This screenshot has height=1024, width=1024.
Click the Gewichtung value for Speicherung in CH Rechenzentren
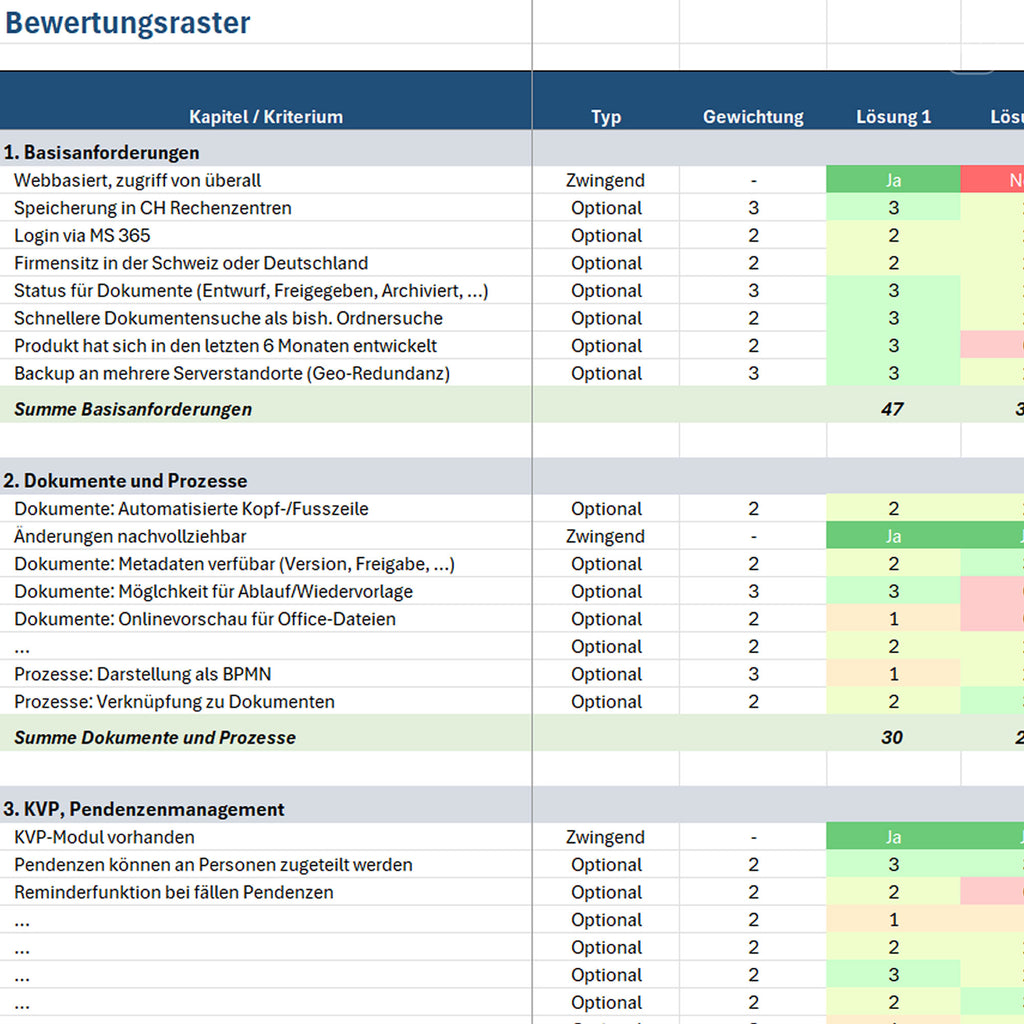coord(753,208)
